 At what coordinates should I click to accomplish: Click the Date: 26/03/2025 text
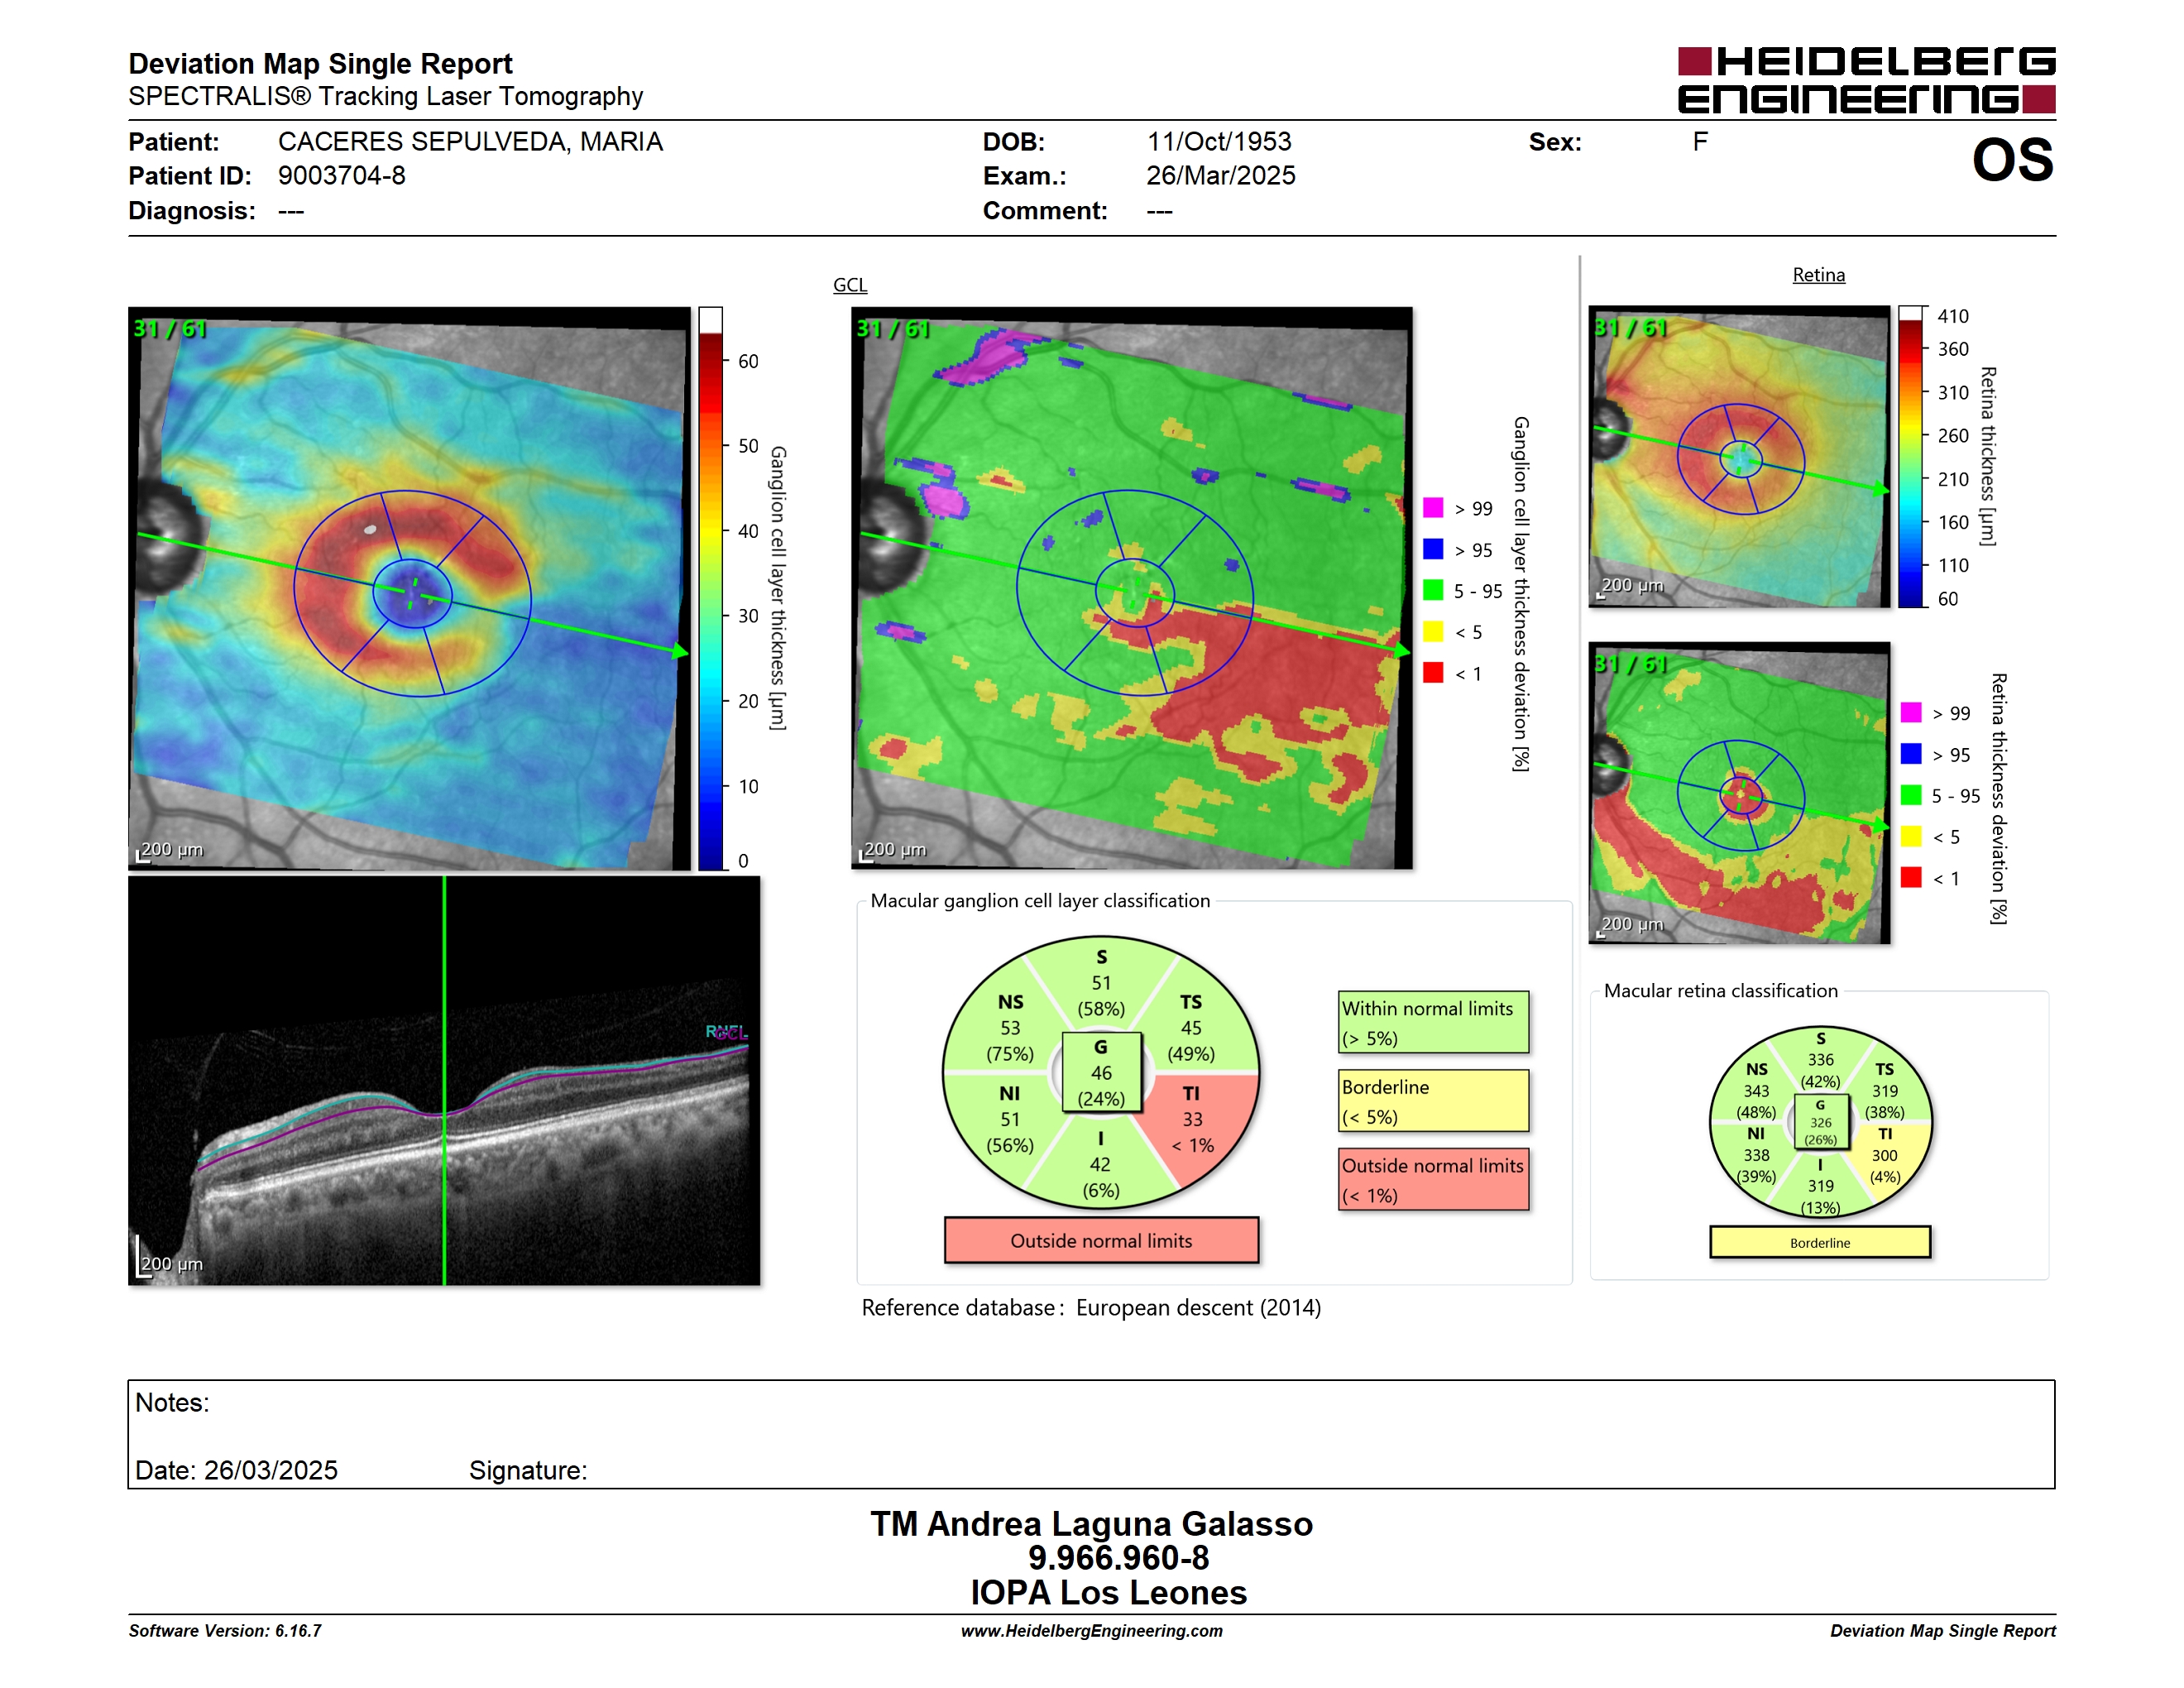tap(236, 1470)
